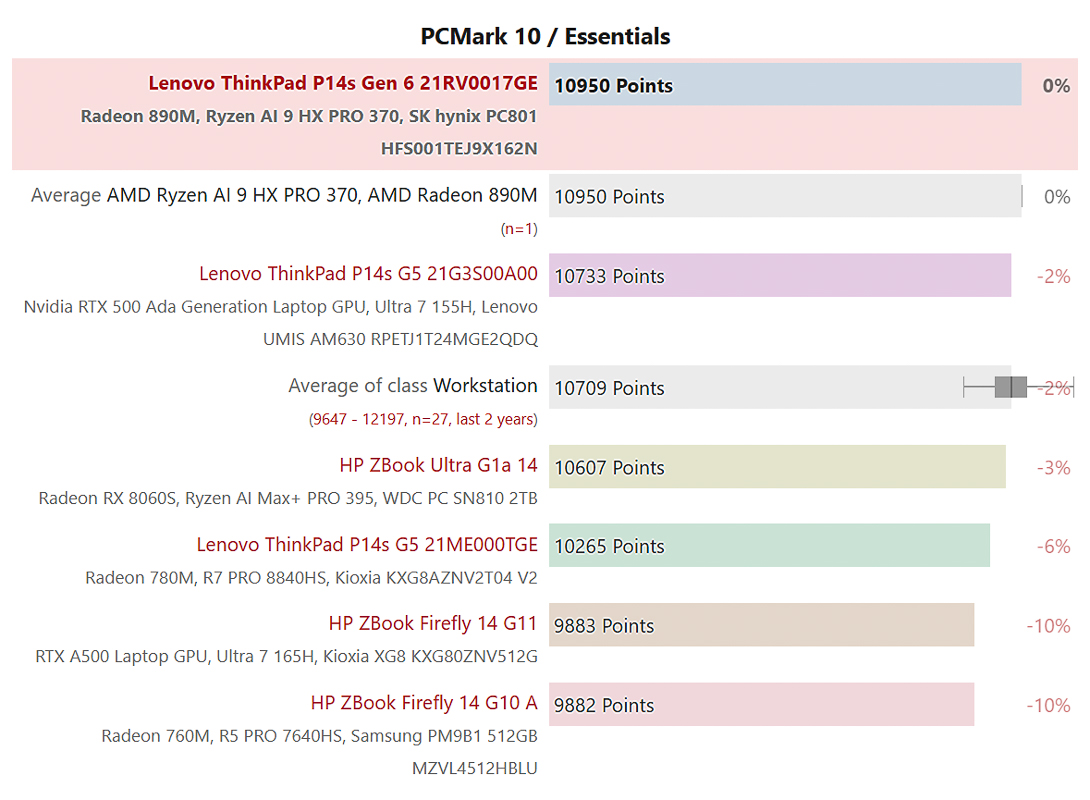The width and height of the screenshot is (1090, 800).
Task: Click the grey 10950 Points average bar
Action: [785, 196]
